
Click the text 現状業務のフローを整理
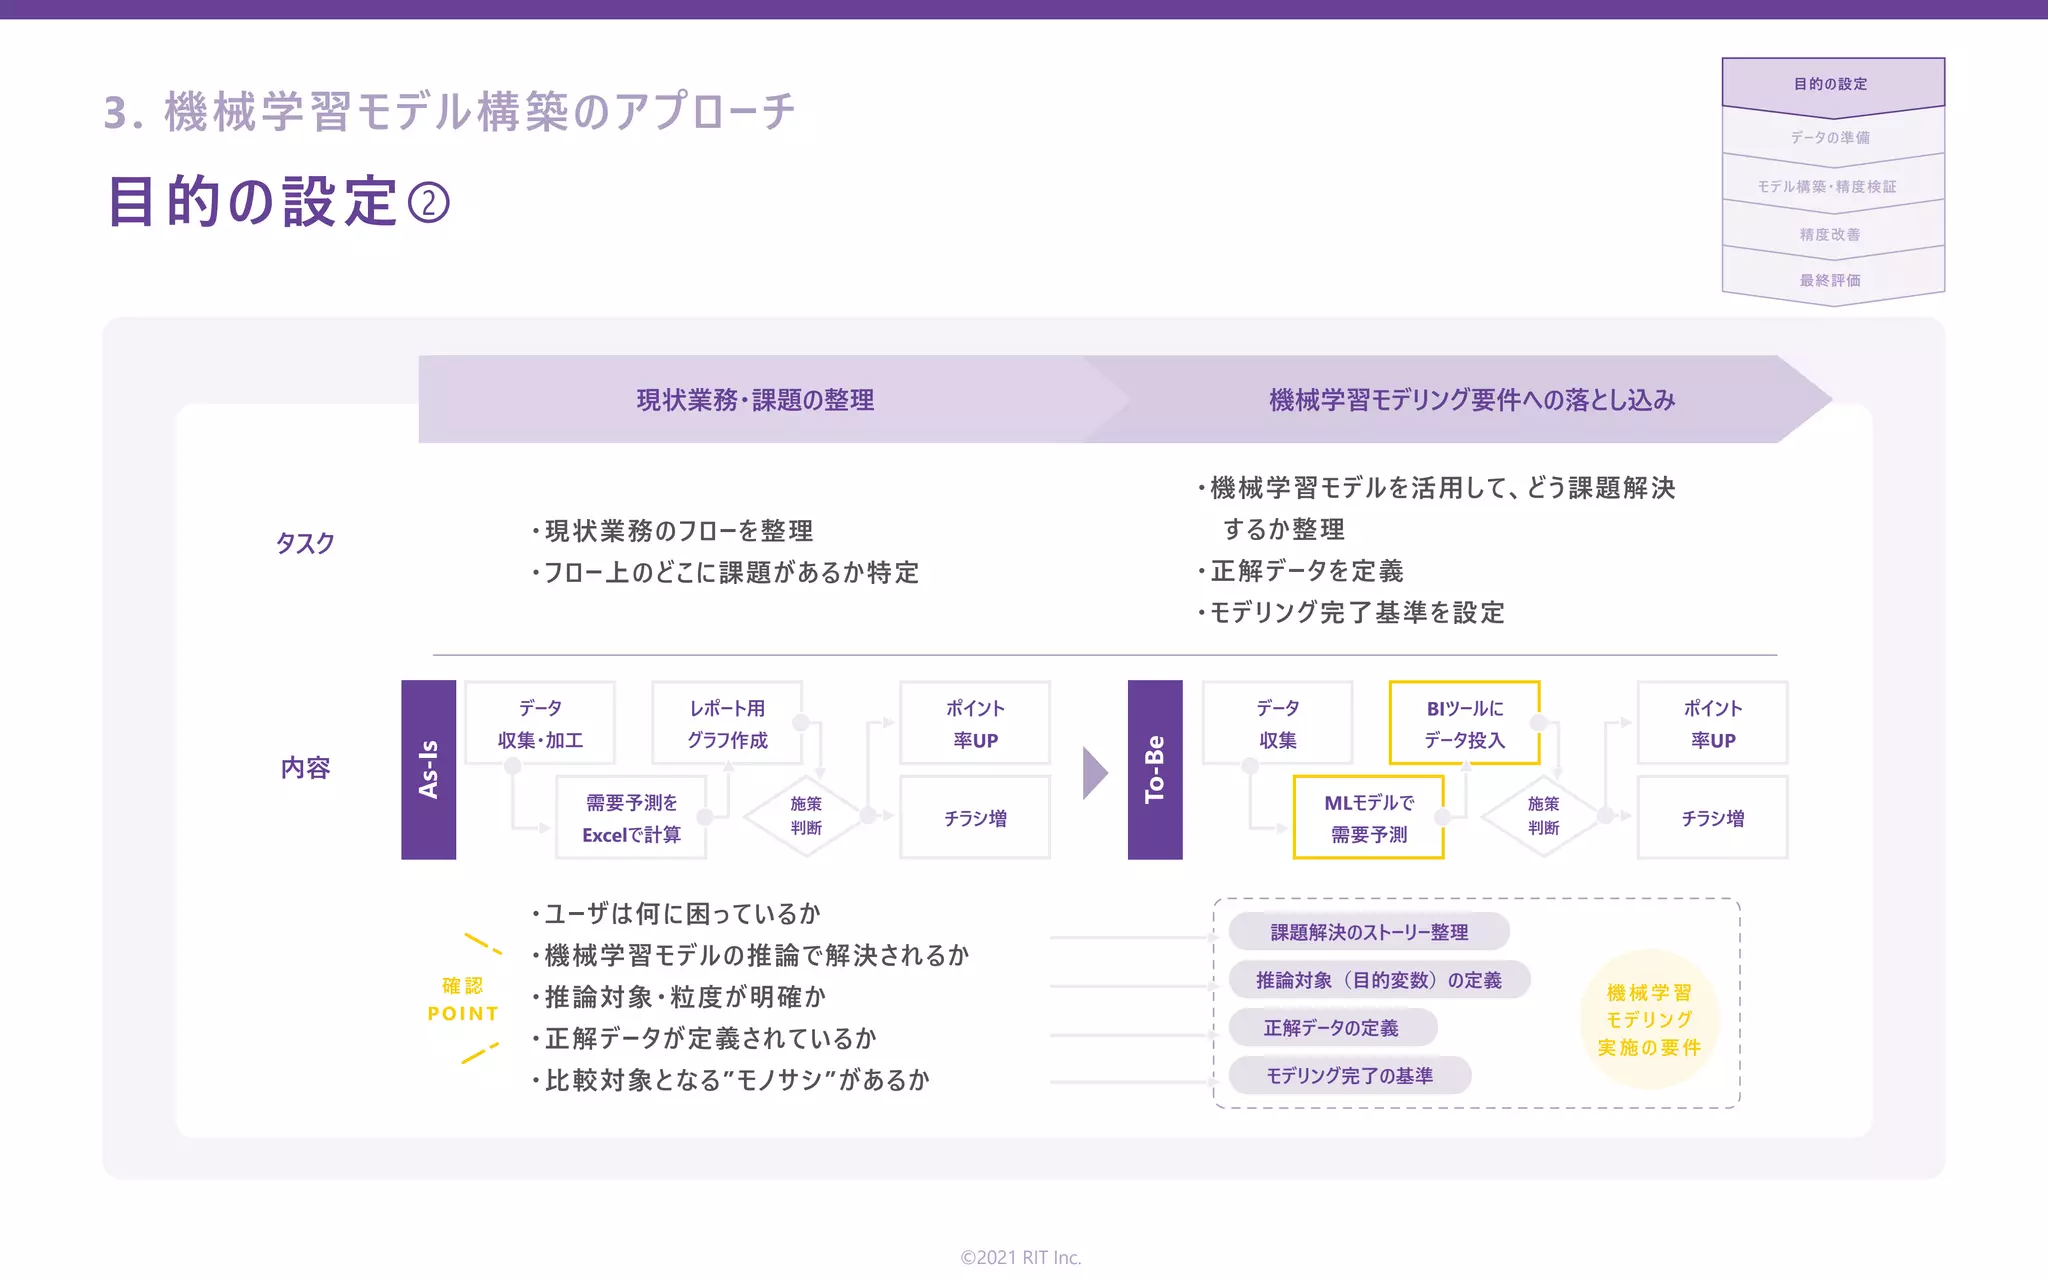point(679,531)
